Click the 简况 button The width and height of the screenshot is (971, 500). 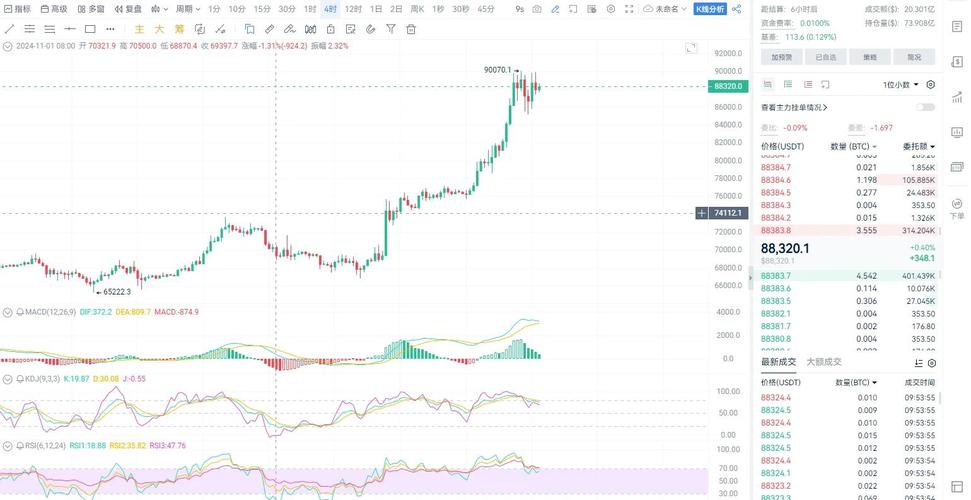pyautogui.click(x=914, y=57)
